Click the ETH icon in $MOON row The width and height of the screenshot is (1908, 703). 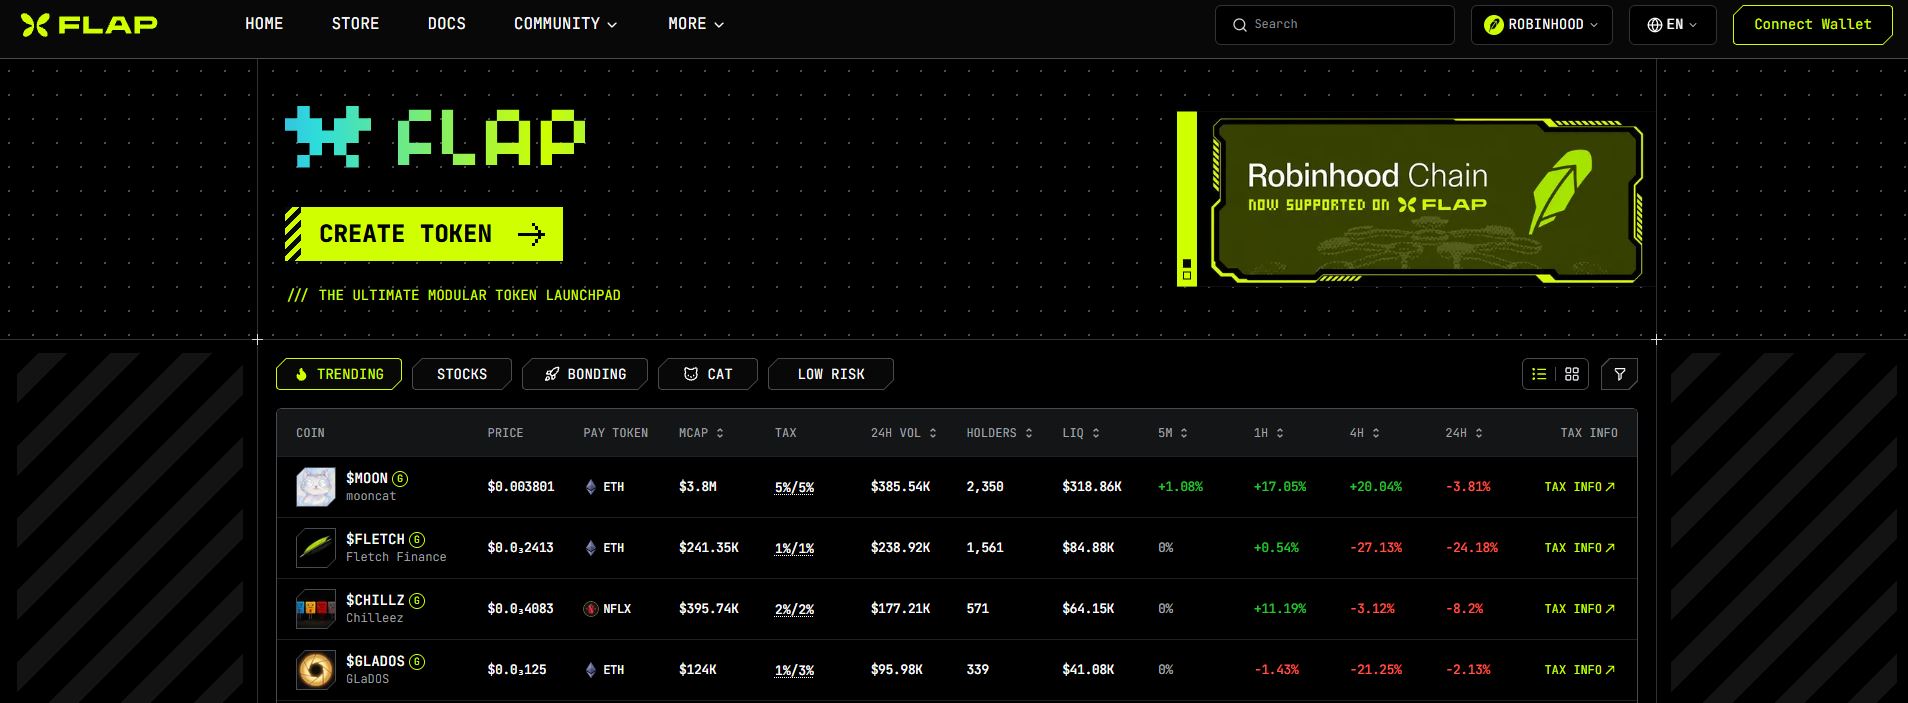point(591,487)
